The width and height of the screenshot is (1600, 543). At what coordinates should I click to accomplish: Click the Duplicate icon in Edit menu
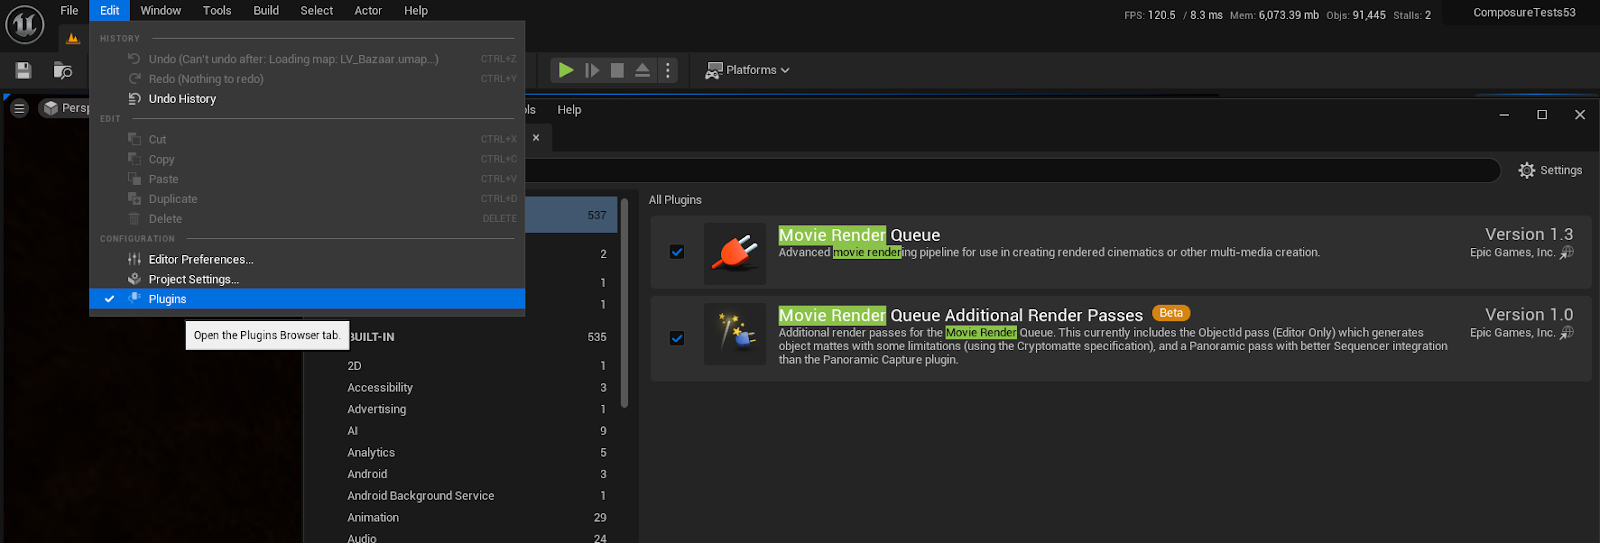pyautogui.click(x=134, y=199)
